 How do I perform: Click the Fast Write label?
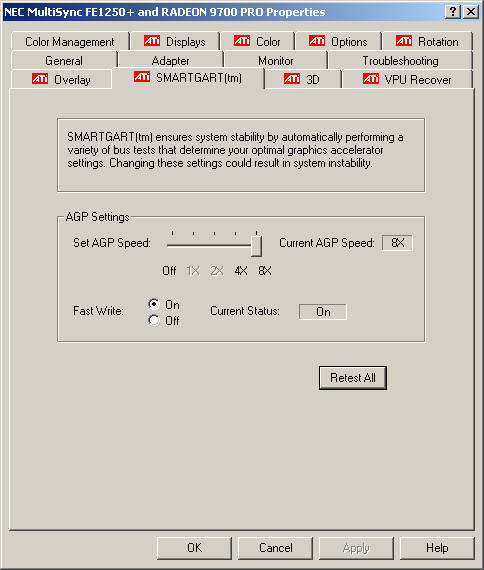point(98,311)
